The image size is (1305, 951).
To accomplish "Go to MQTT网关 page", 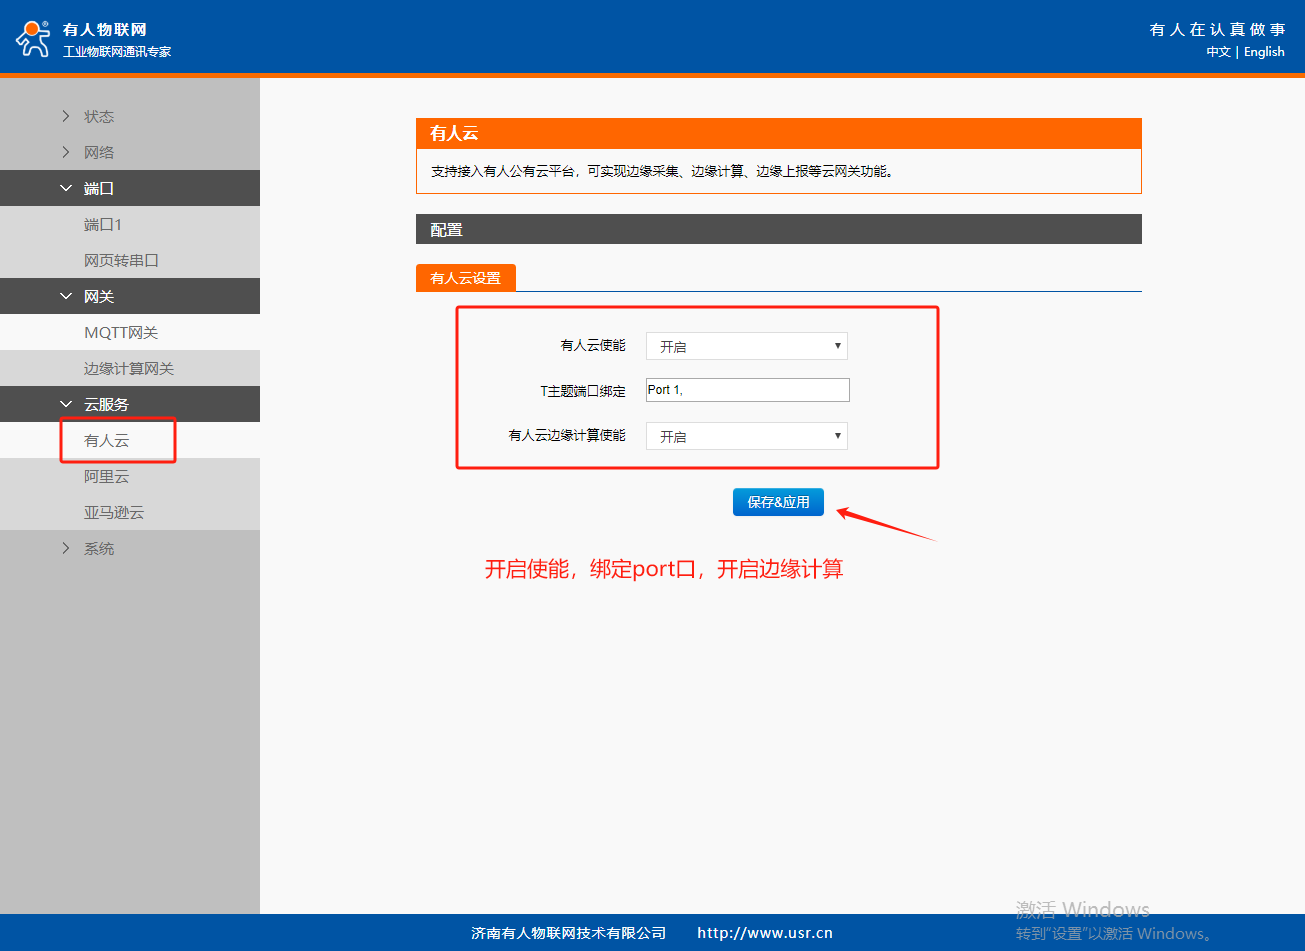I will 121,332.
